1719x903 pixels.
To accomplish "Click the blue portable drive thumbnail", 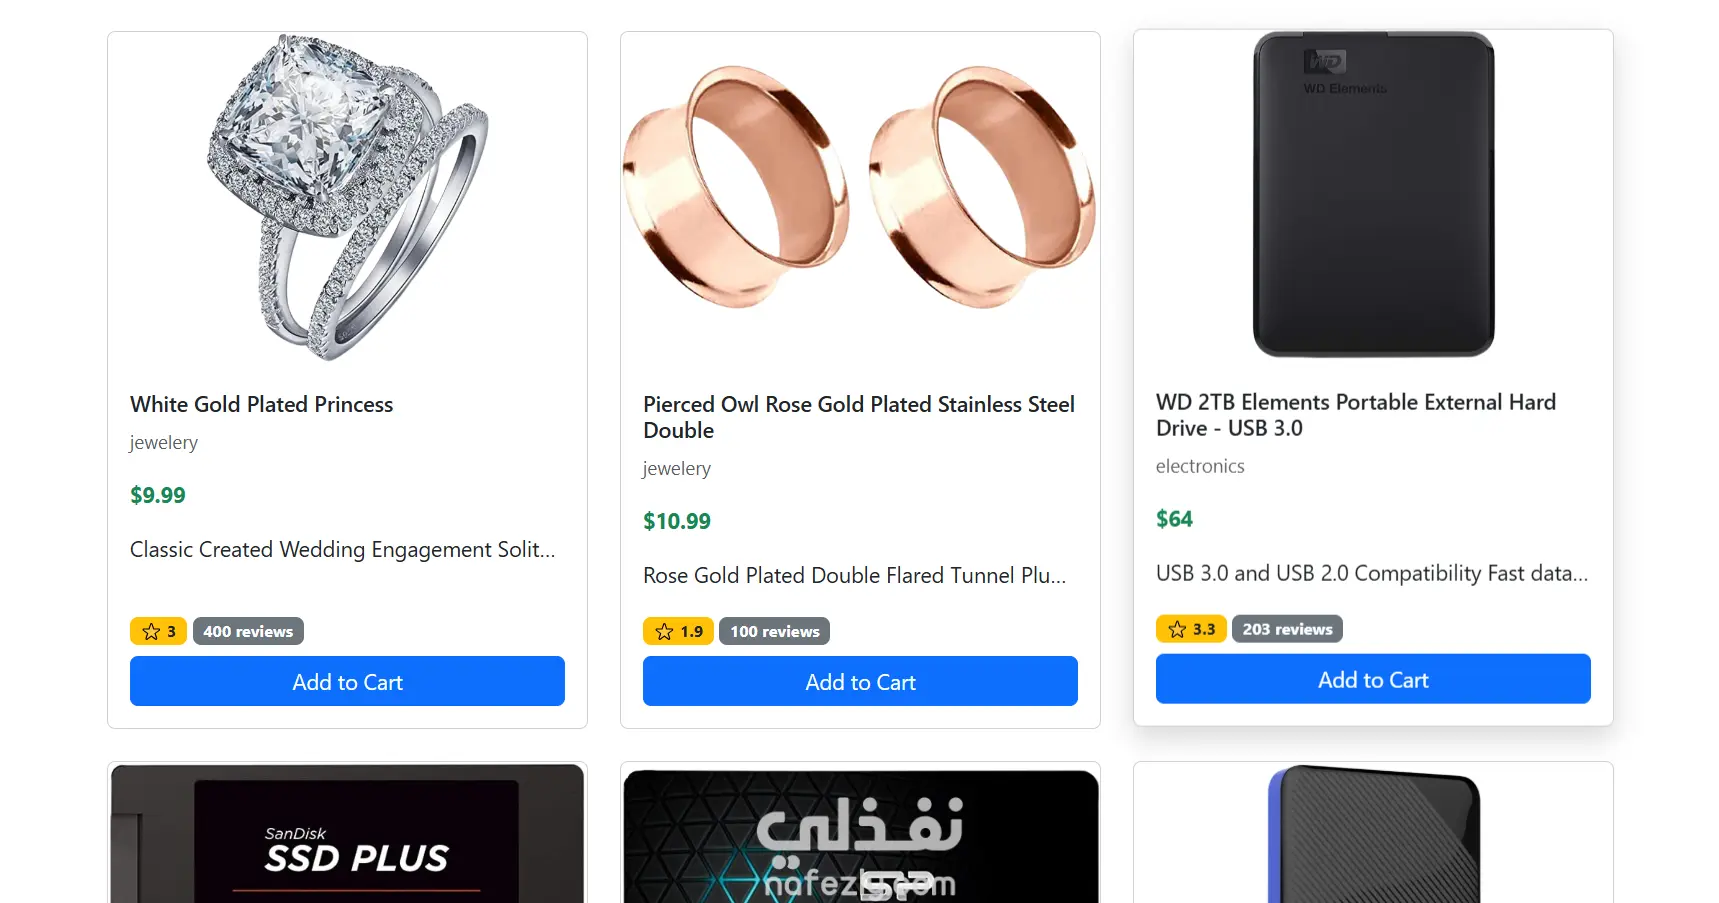I will click(x=1373, y=835).
